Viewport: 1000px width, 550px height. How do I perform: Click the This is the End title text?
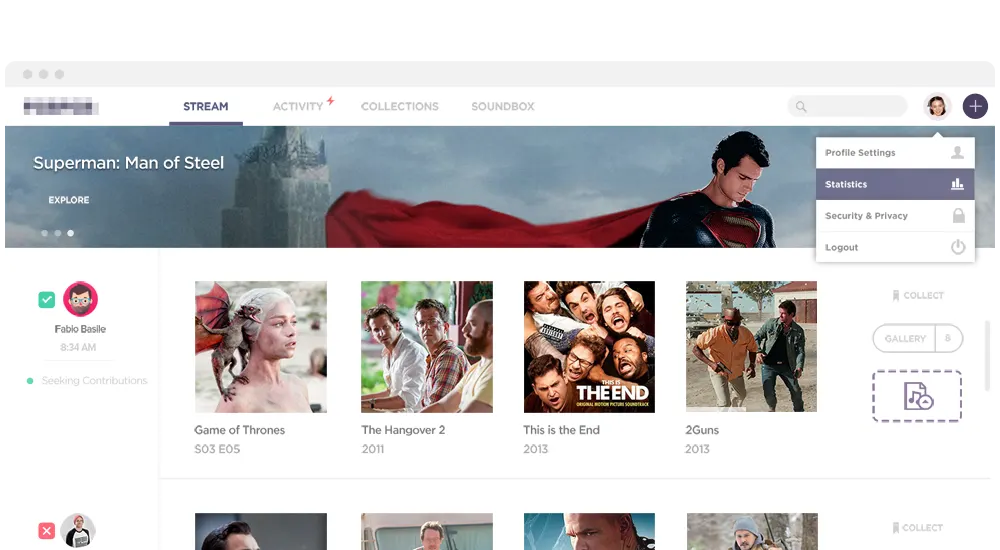[x=561, y=430]
